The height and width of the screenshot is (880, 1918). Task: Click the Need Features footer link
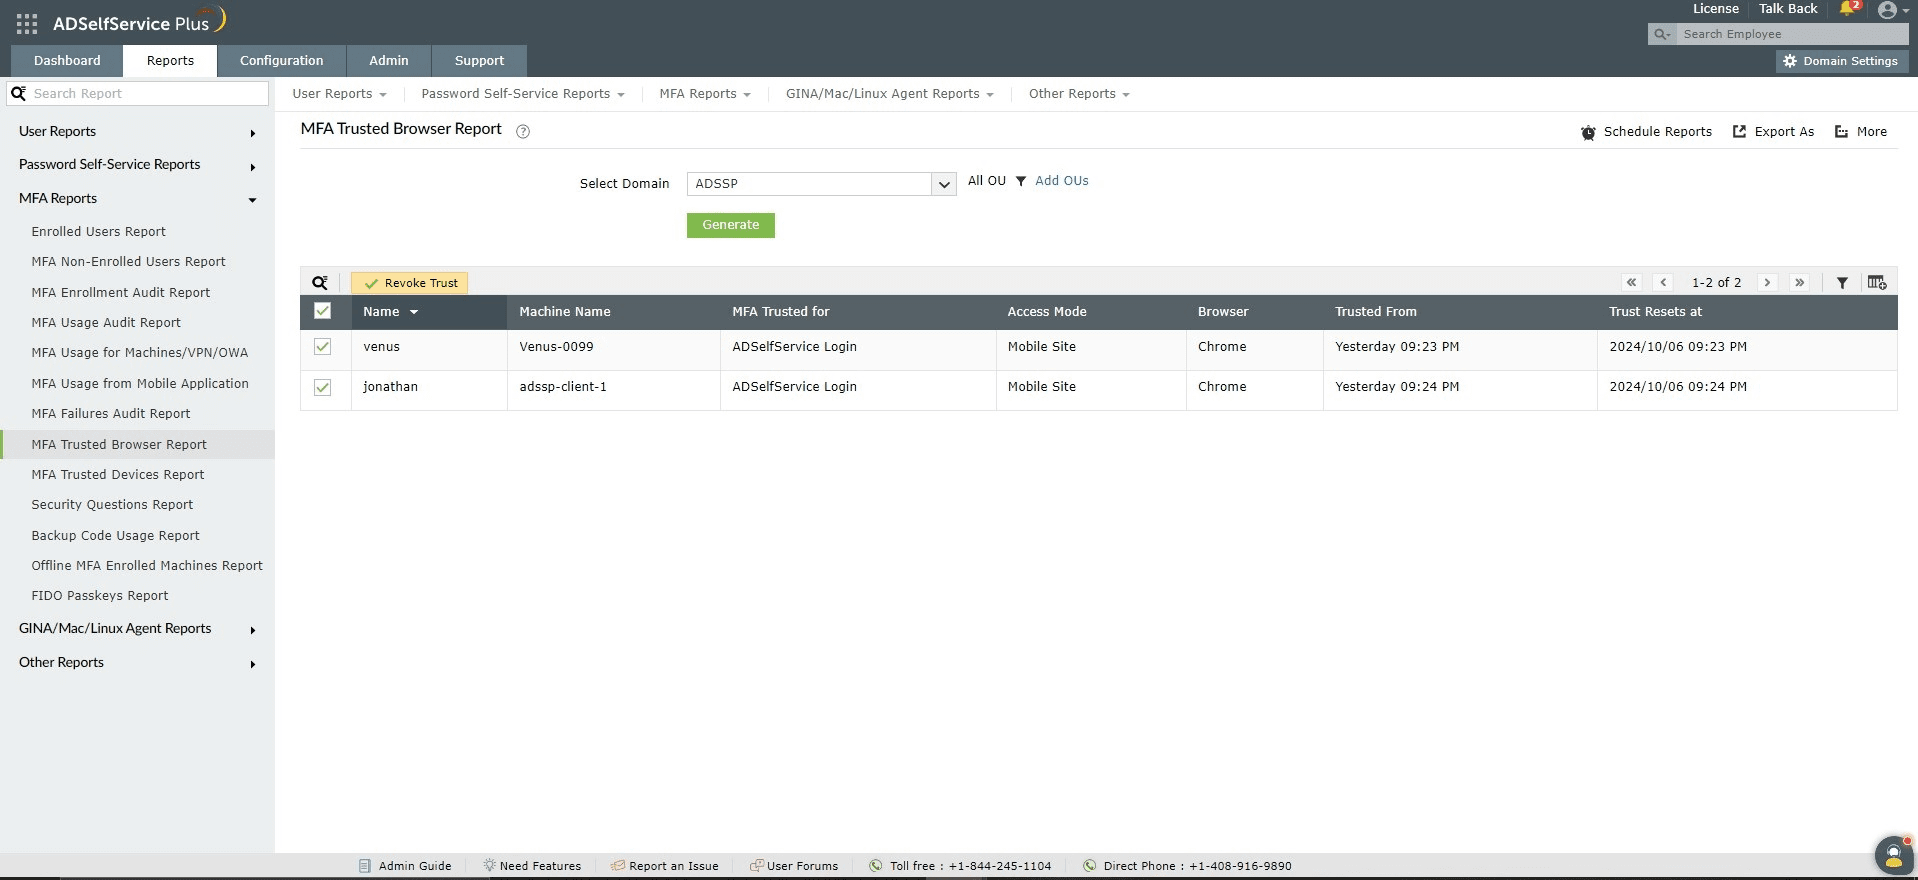pyautogui.click(x=532, y=866)
